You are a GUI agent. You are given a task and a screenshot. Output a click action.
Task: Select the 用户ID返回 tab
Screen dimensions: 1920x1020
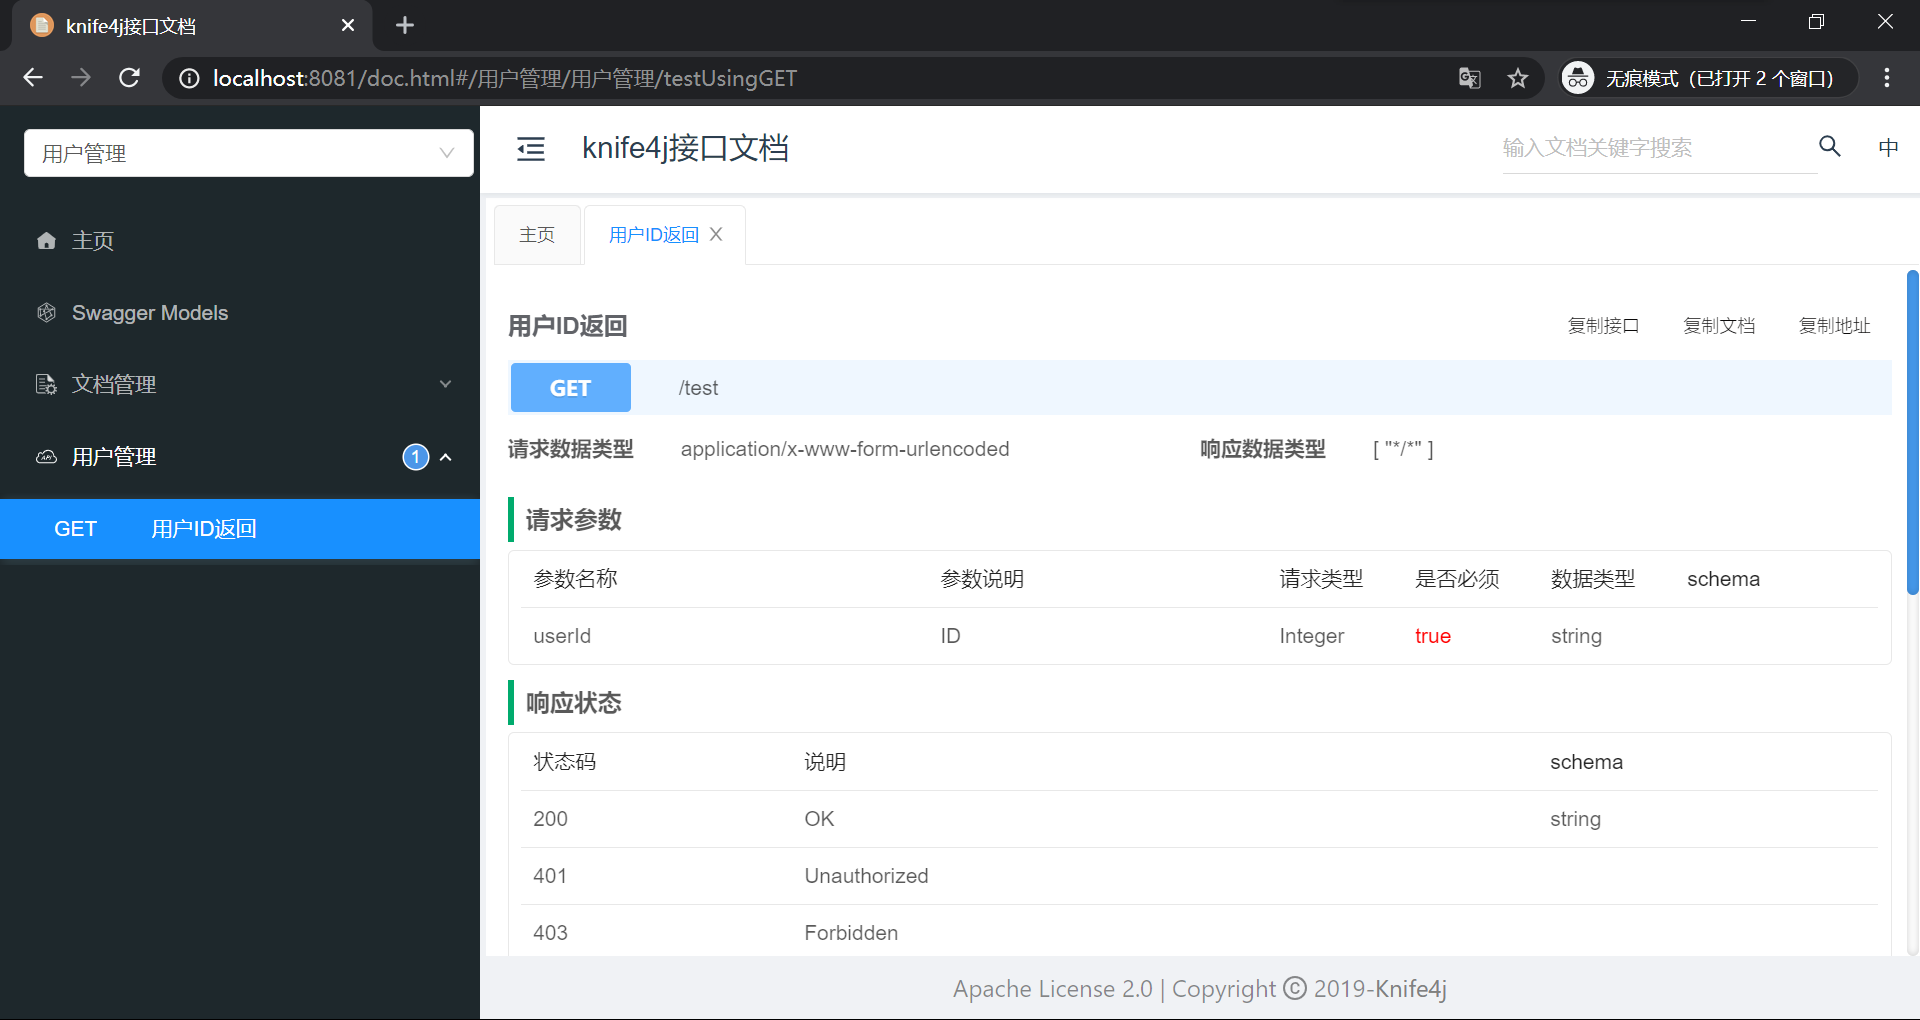pyautogui.click(x=653, y=234)
